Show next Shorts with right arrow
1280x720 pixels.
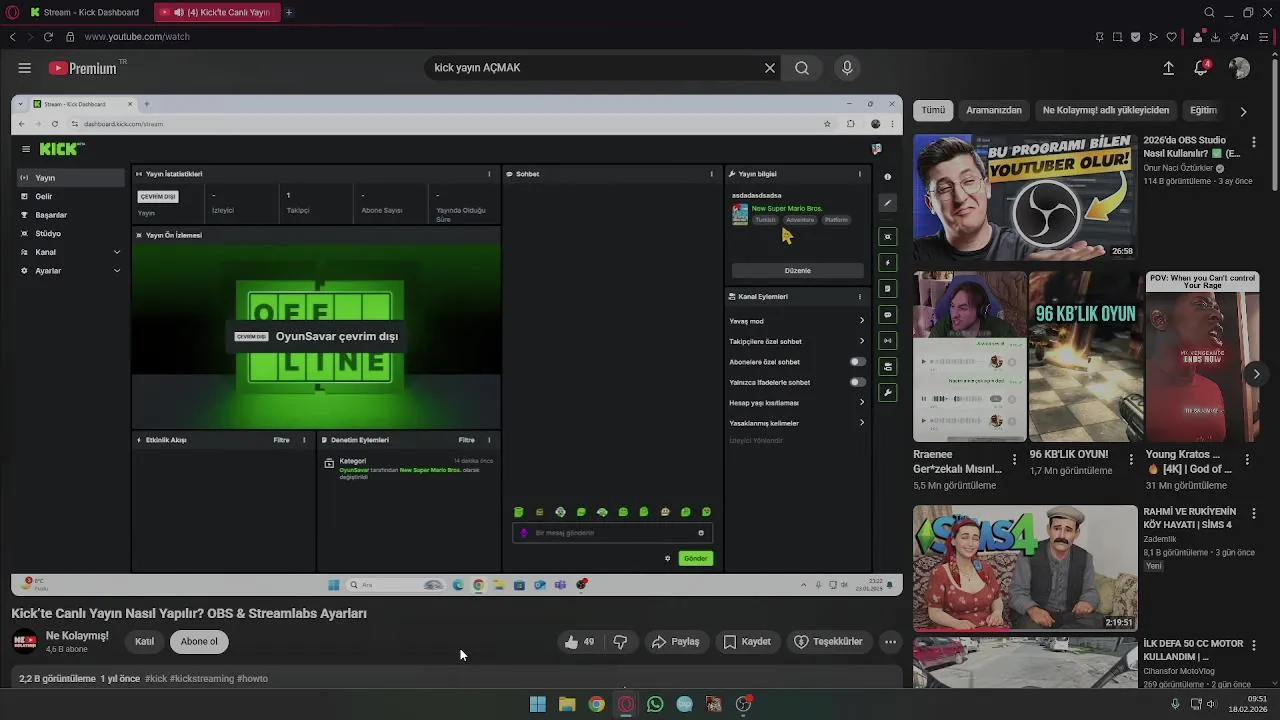(x=1256, y=374)
